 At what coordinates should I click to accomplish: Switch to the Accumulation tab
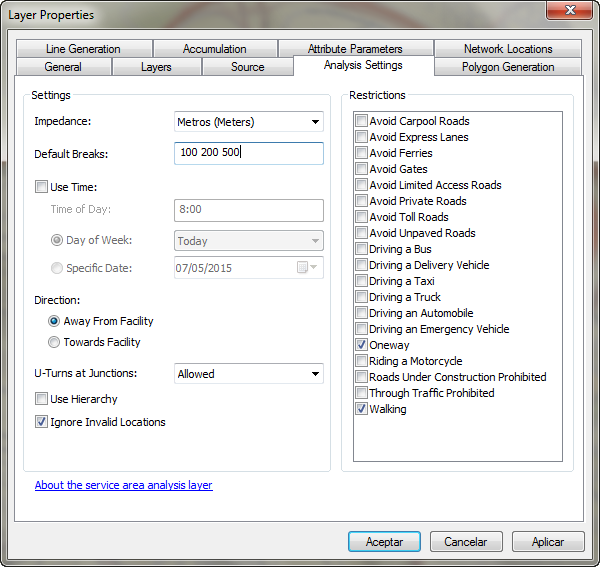214,48
